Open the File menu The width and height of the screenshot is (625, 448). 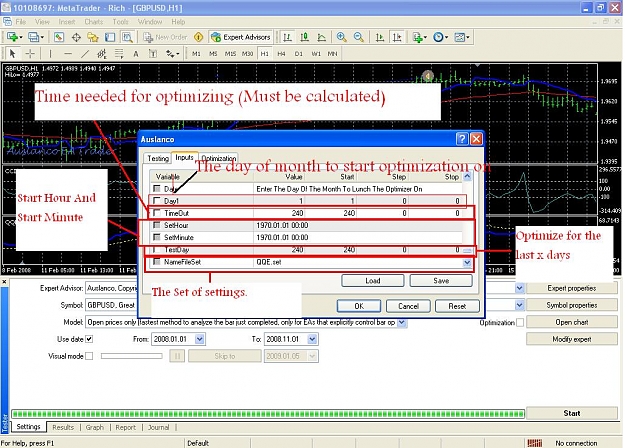[21, 22]
